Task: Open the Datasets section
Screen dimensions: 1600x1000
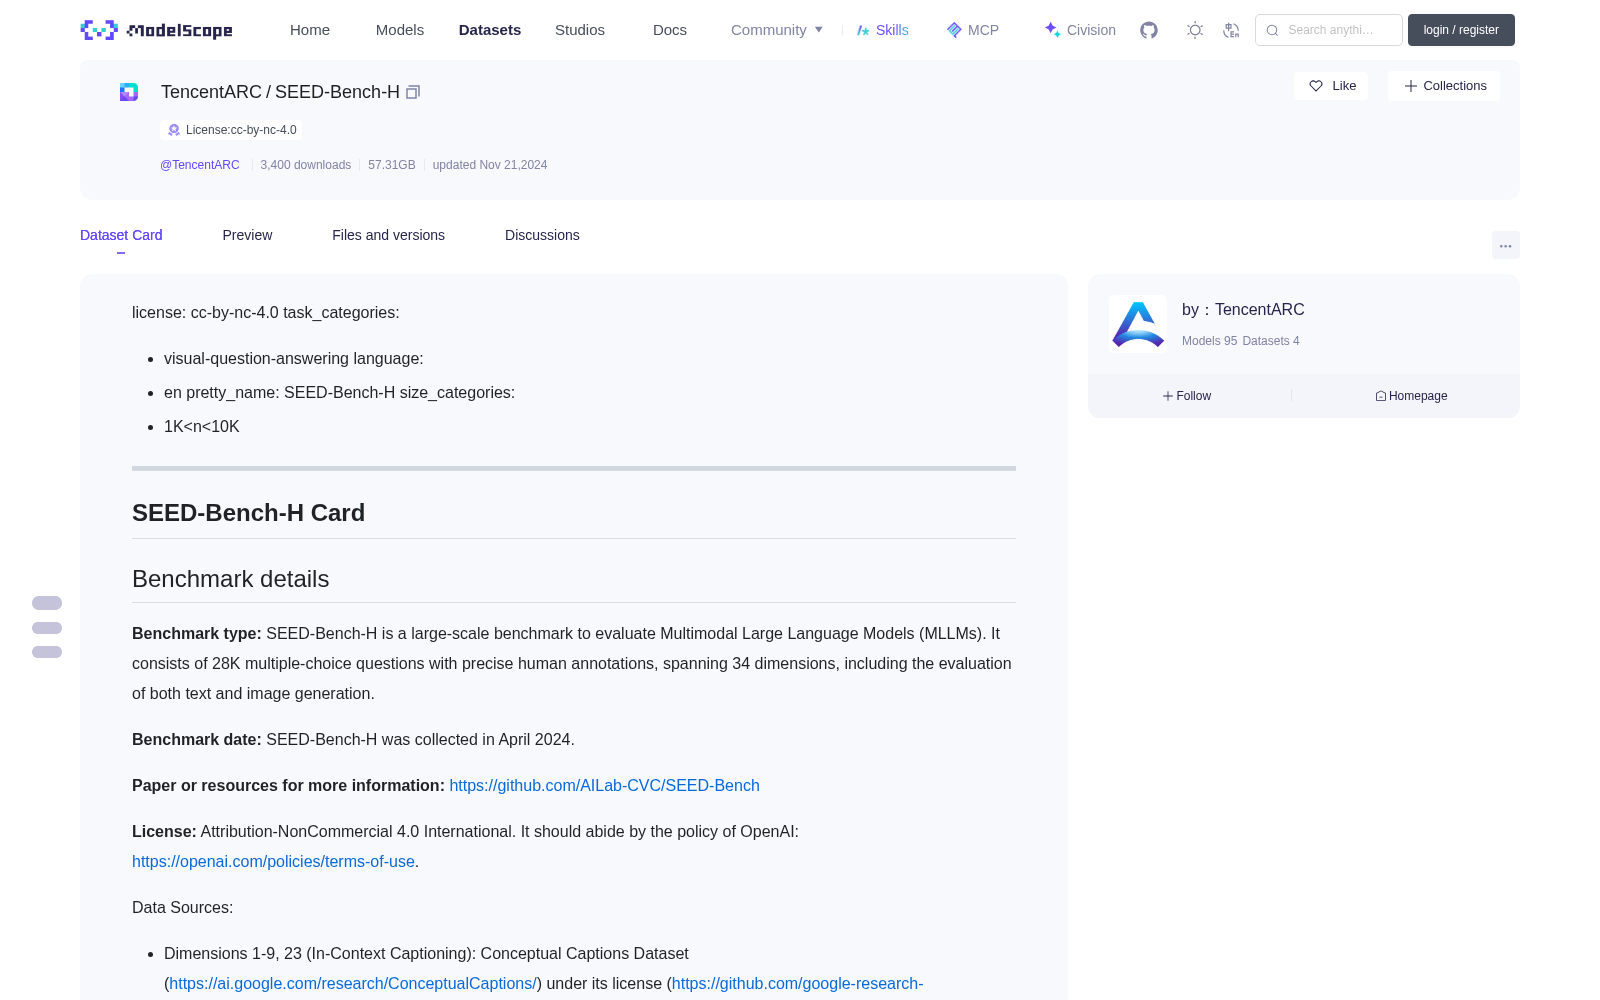Action: [490, 30]
